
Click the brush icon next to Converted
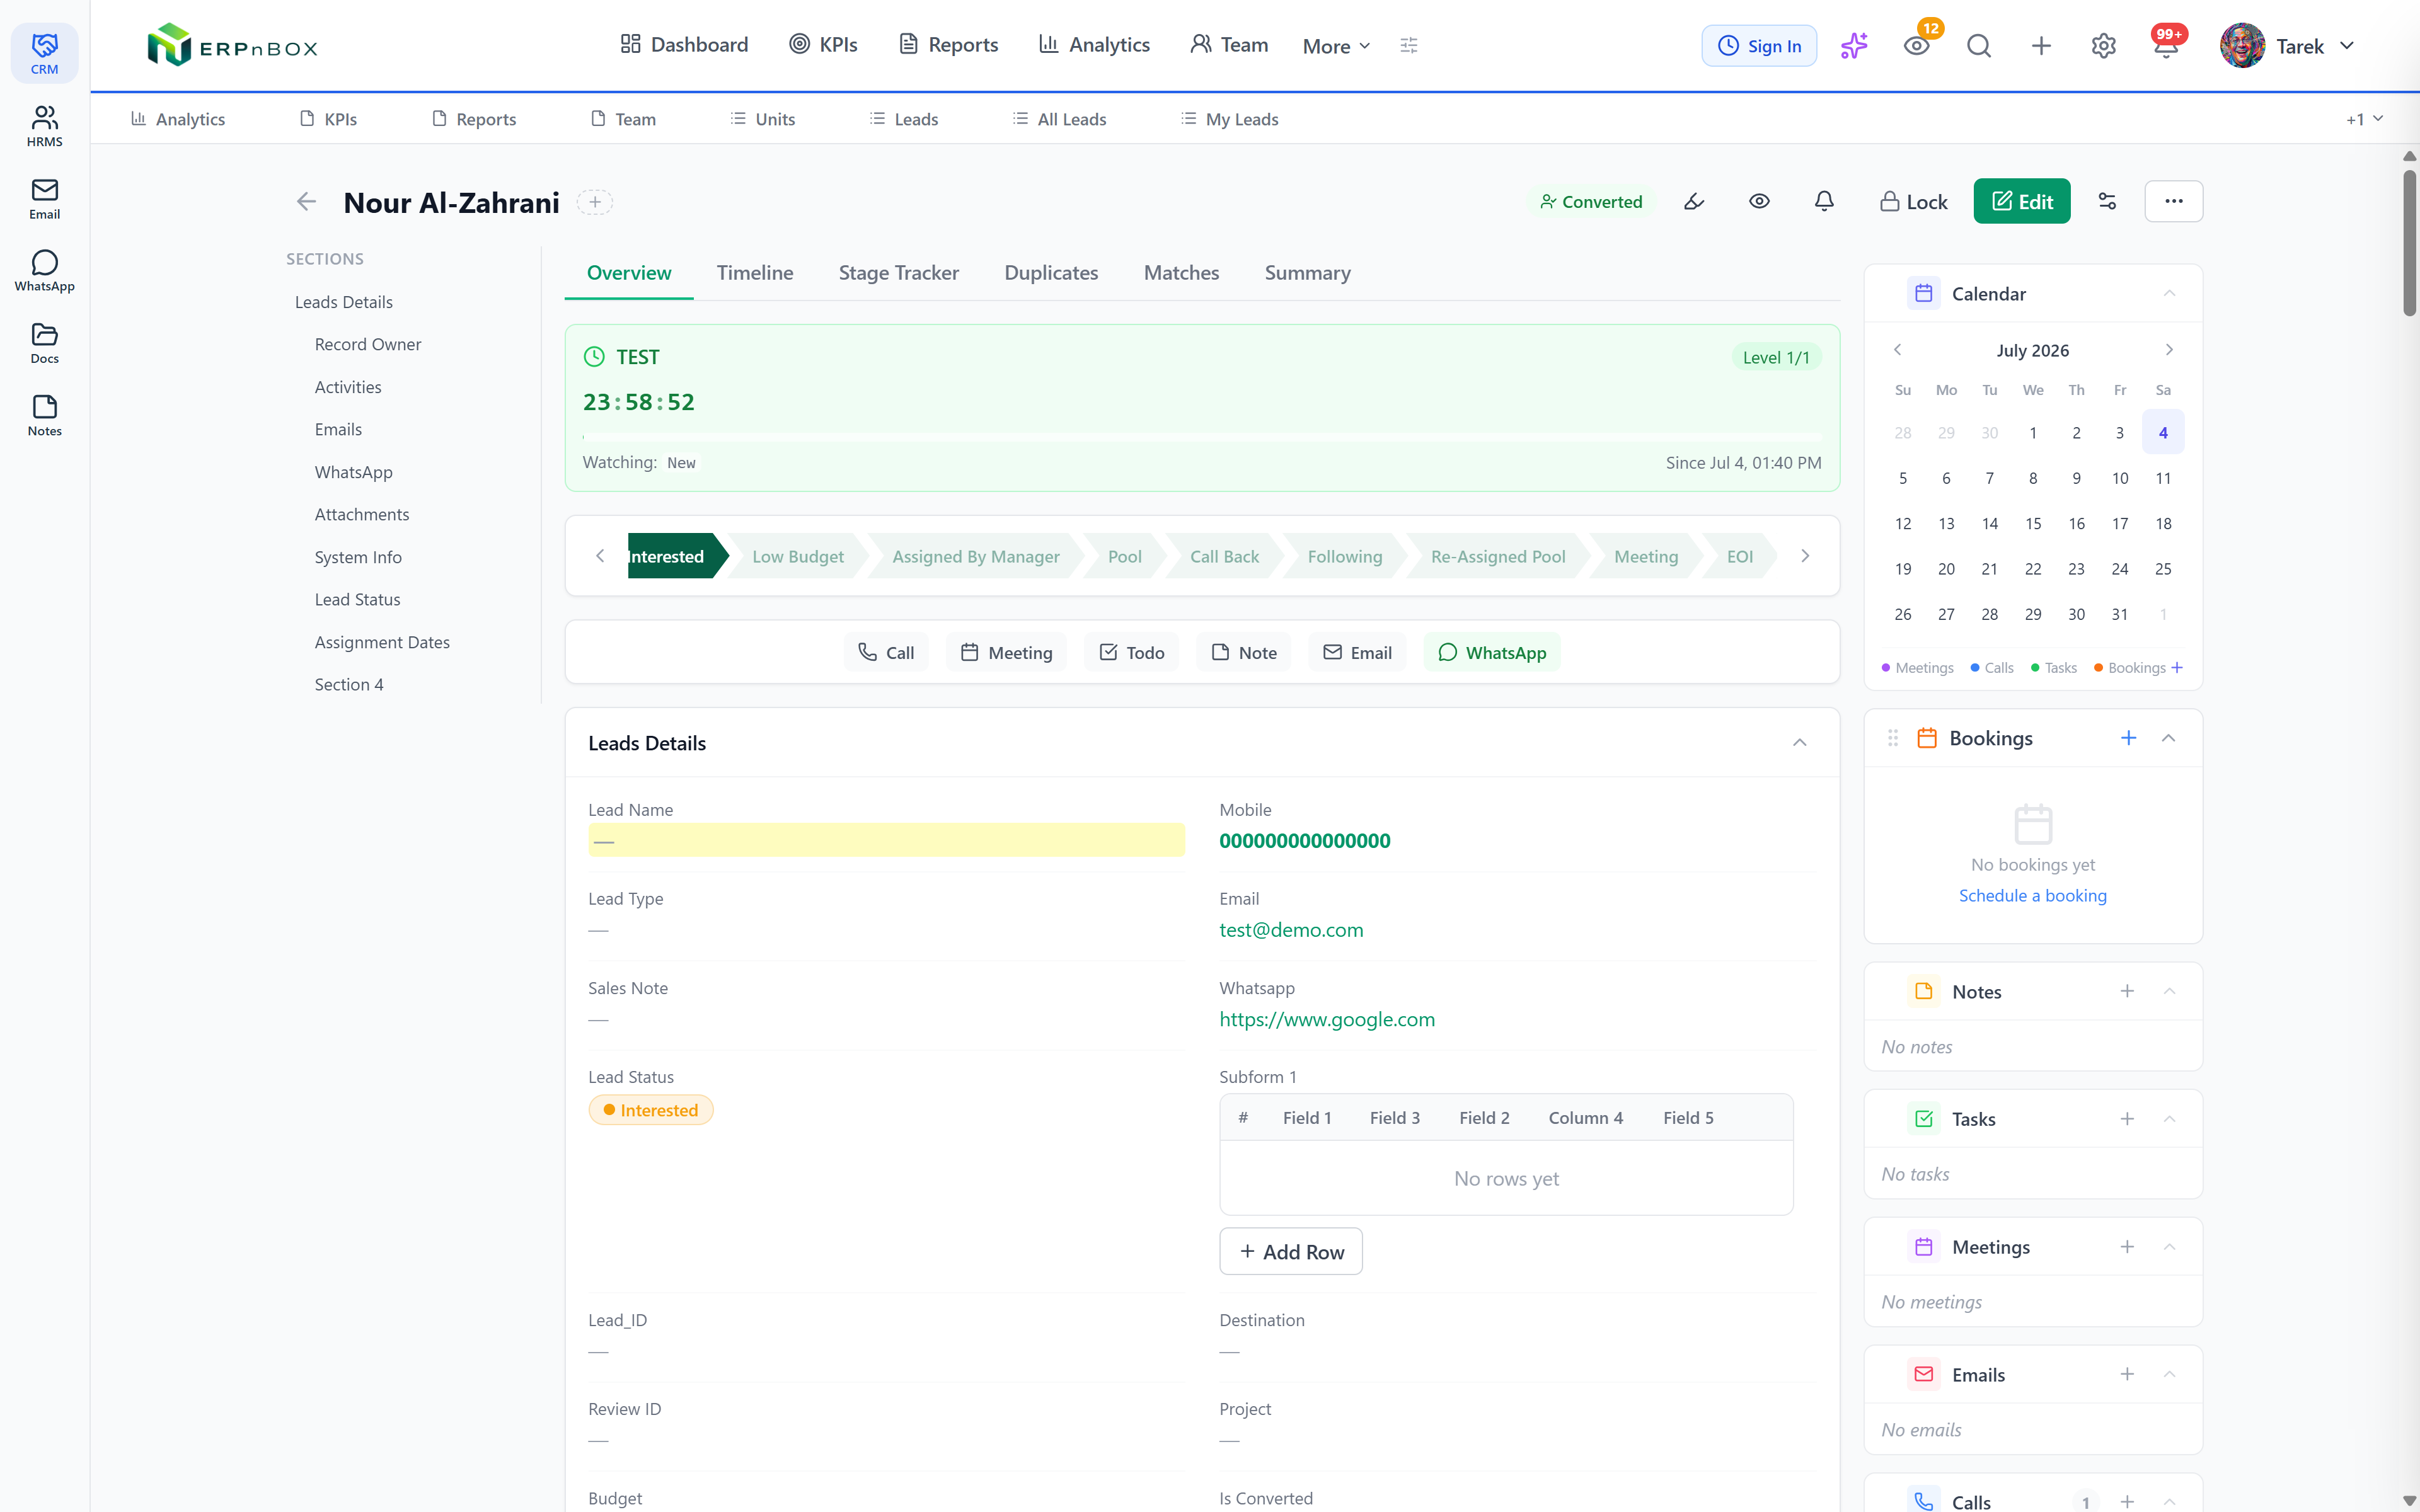(1694, 202)
